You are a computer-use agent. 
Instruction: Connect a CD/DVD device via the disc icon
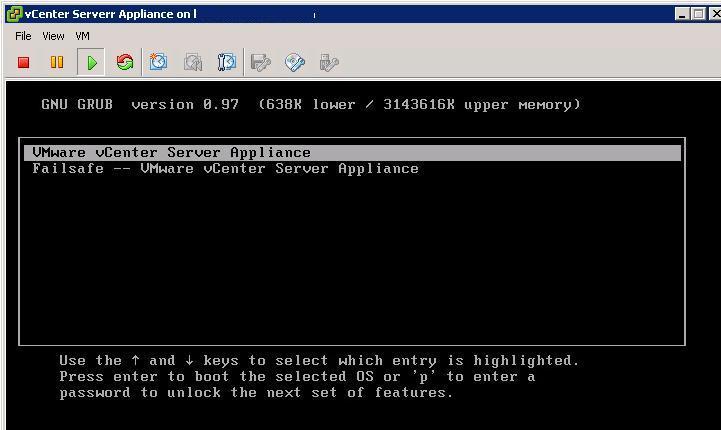tap(295, 63)
